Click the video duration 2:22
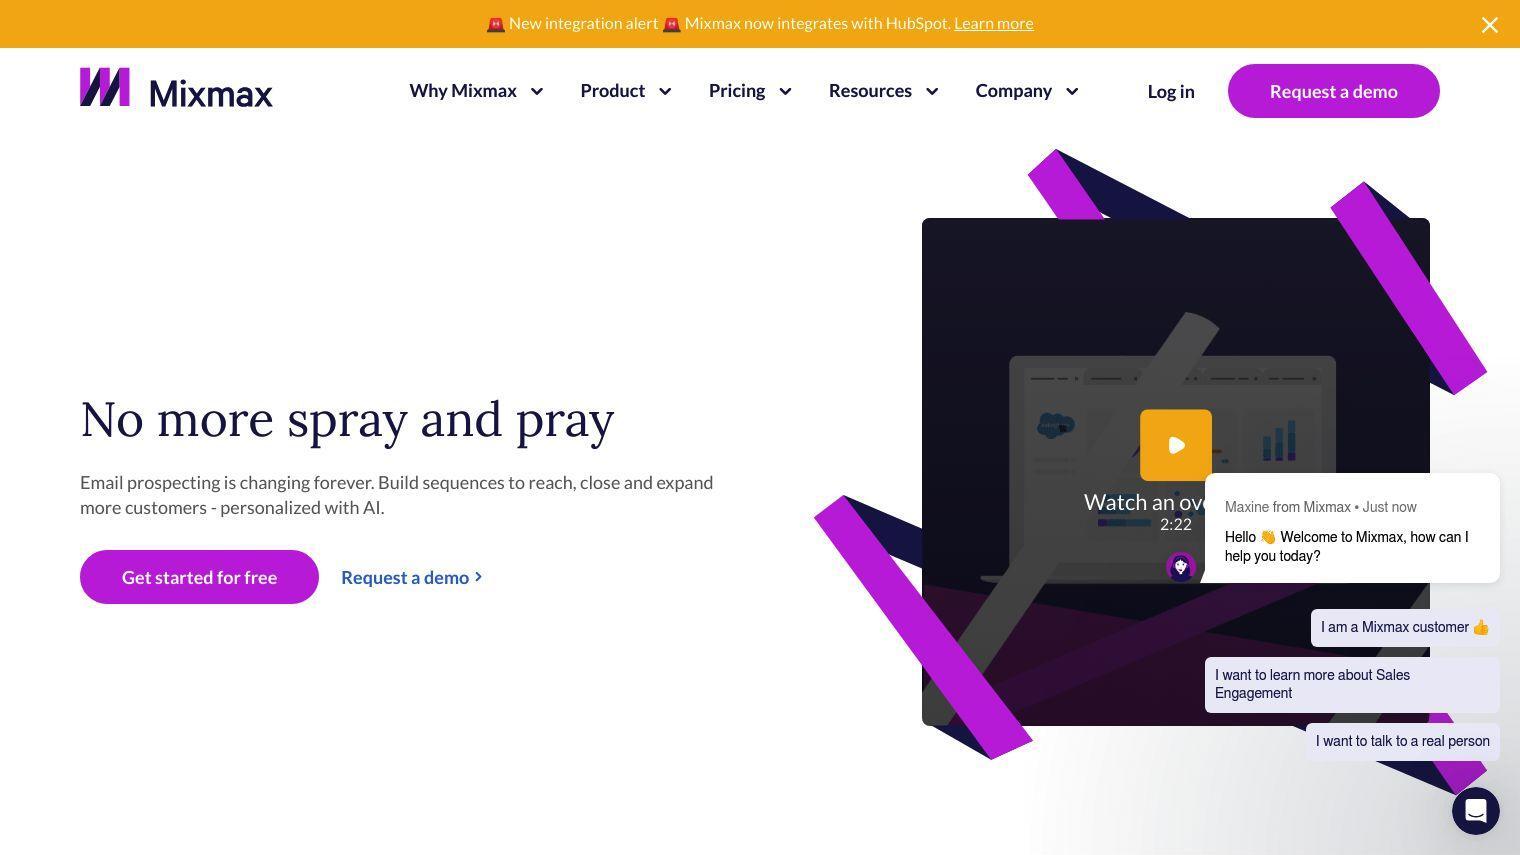The image size is (1520, 855). 1176,524
